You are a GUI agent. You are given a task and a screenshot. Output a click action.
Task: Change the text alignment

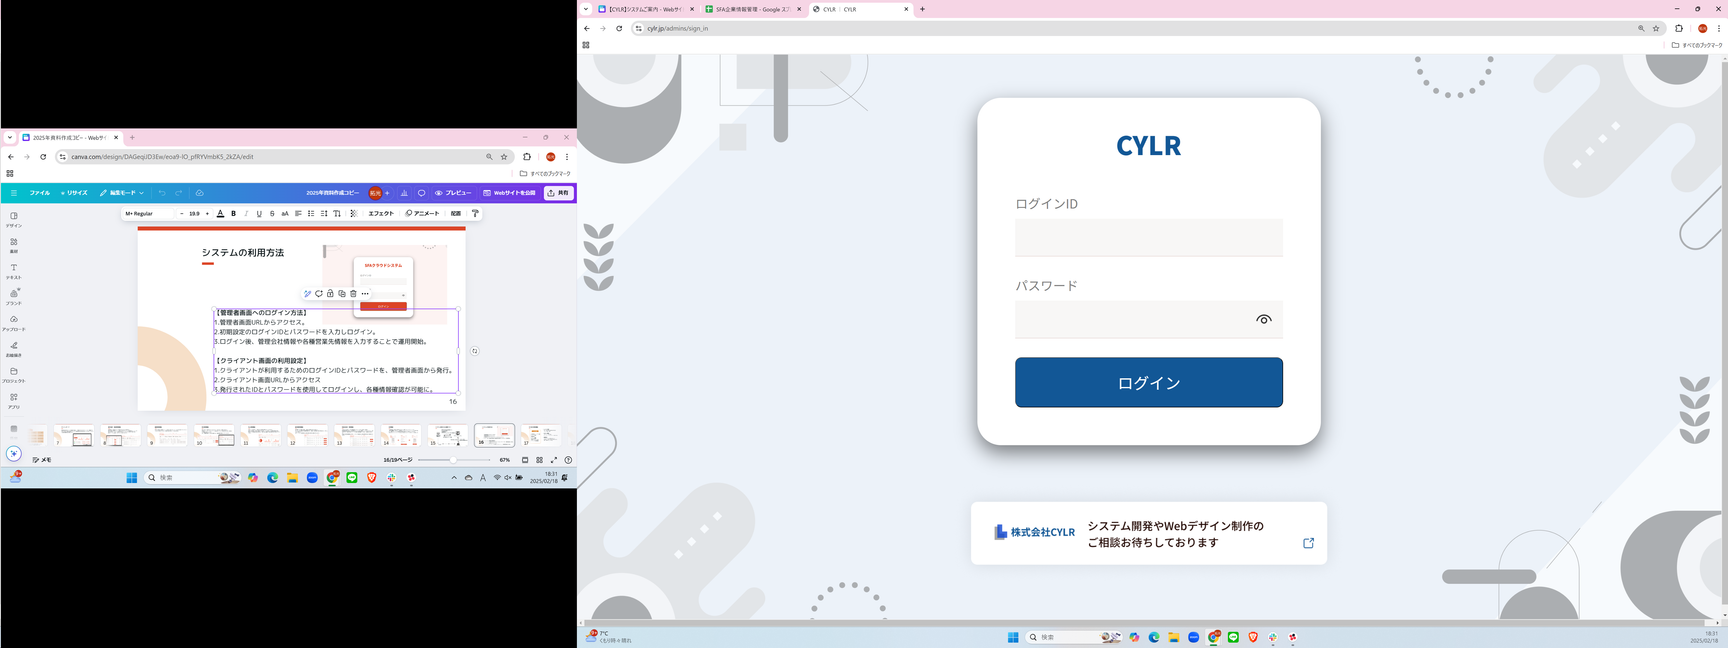coord(298,213)
